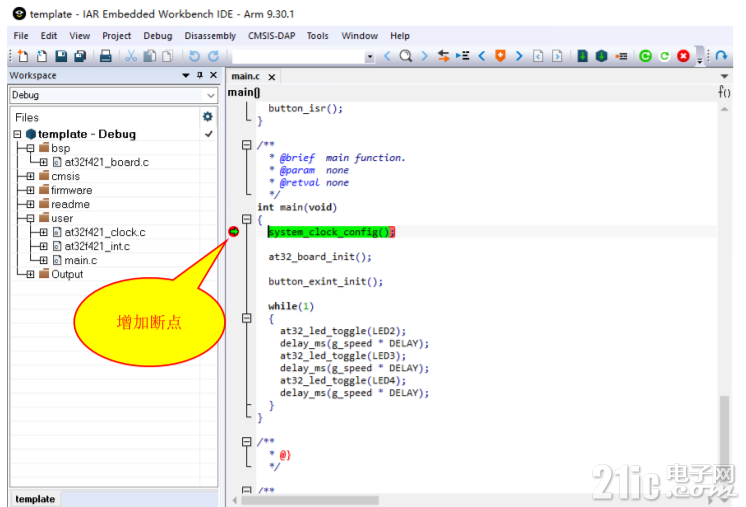Open the Tools menu
Viewport: 746px width, 507px height.
317,36
